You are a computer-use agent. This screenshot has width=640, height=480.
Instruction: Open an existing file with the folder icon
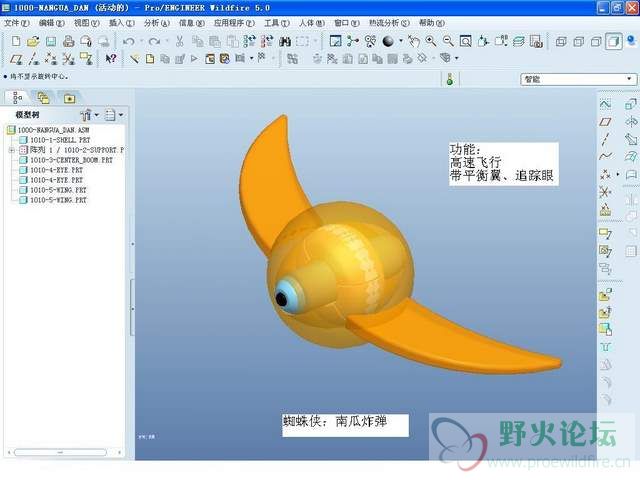[x=33, y=41]
